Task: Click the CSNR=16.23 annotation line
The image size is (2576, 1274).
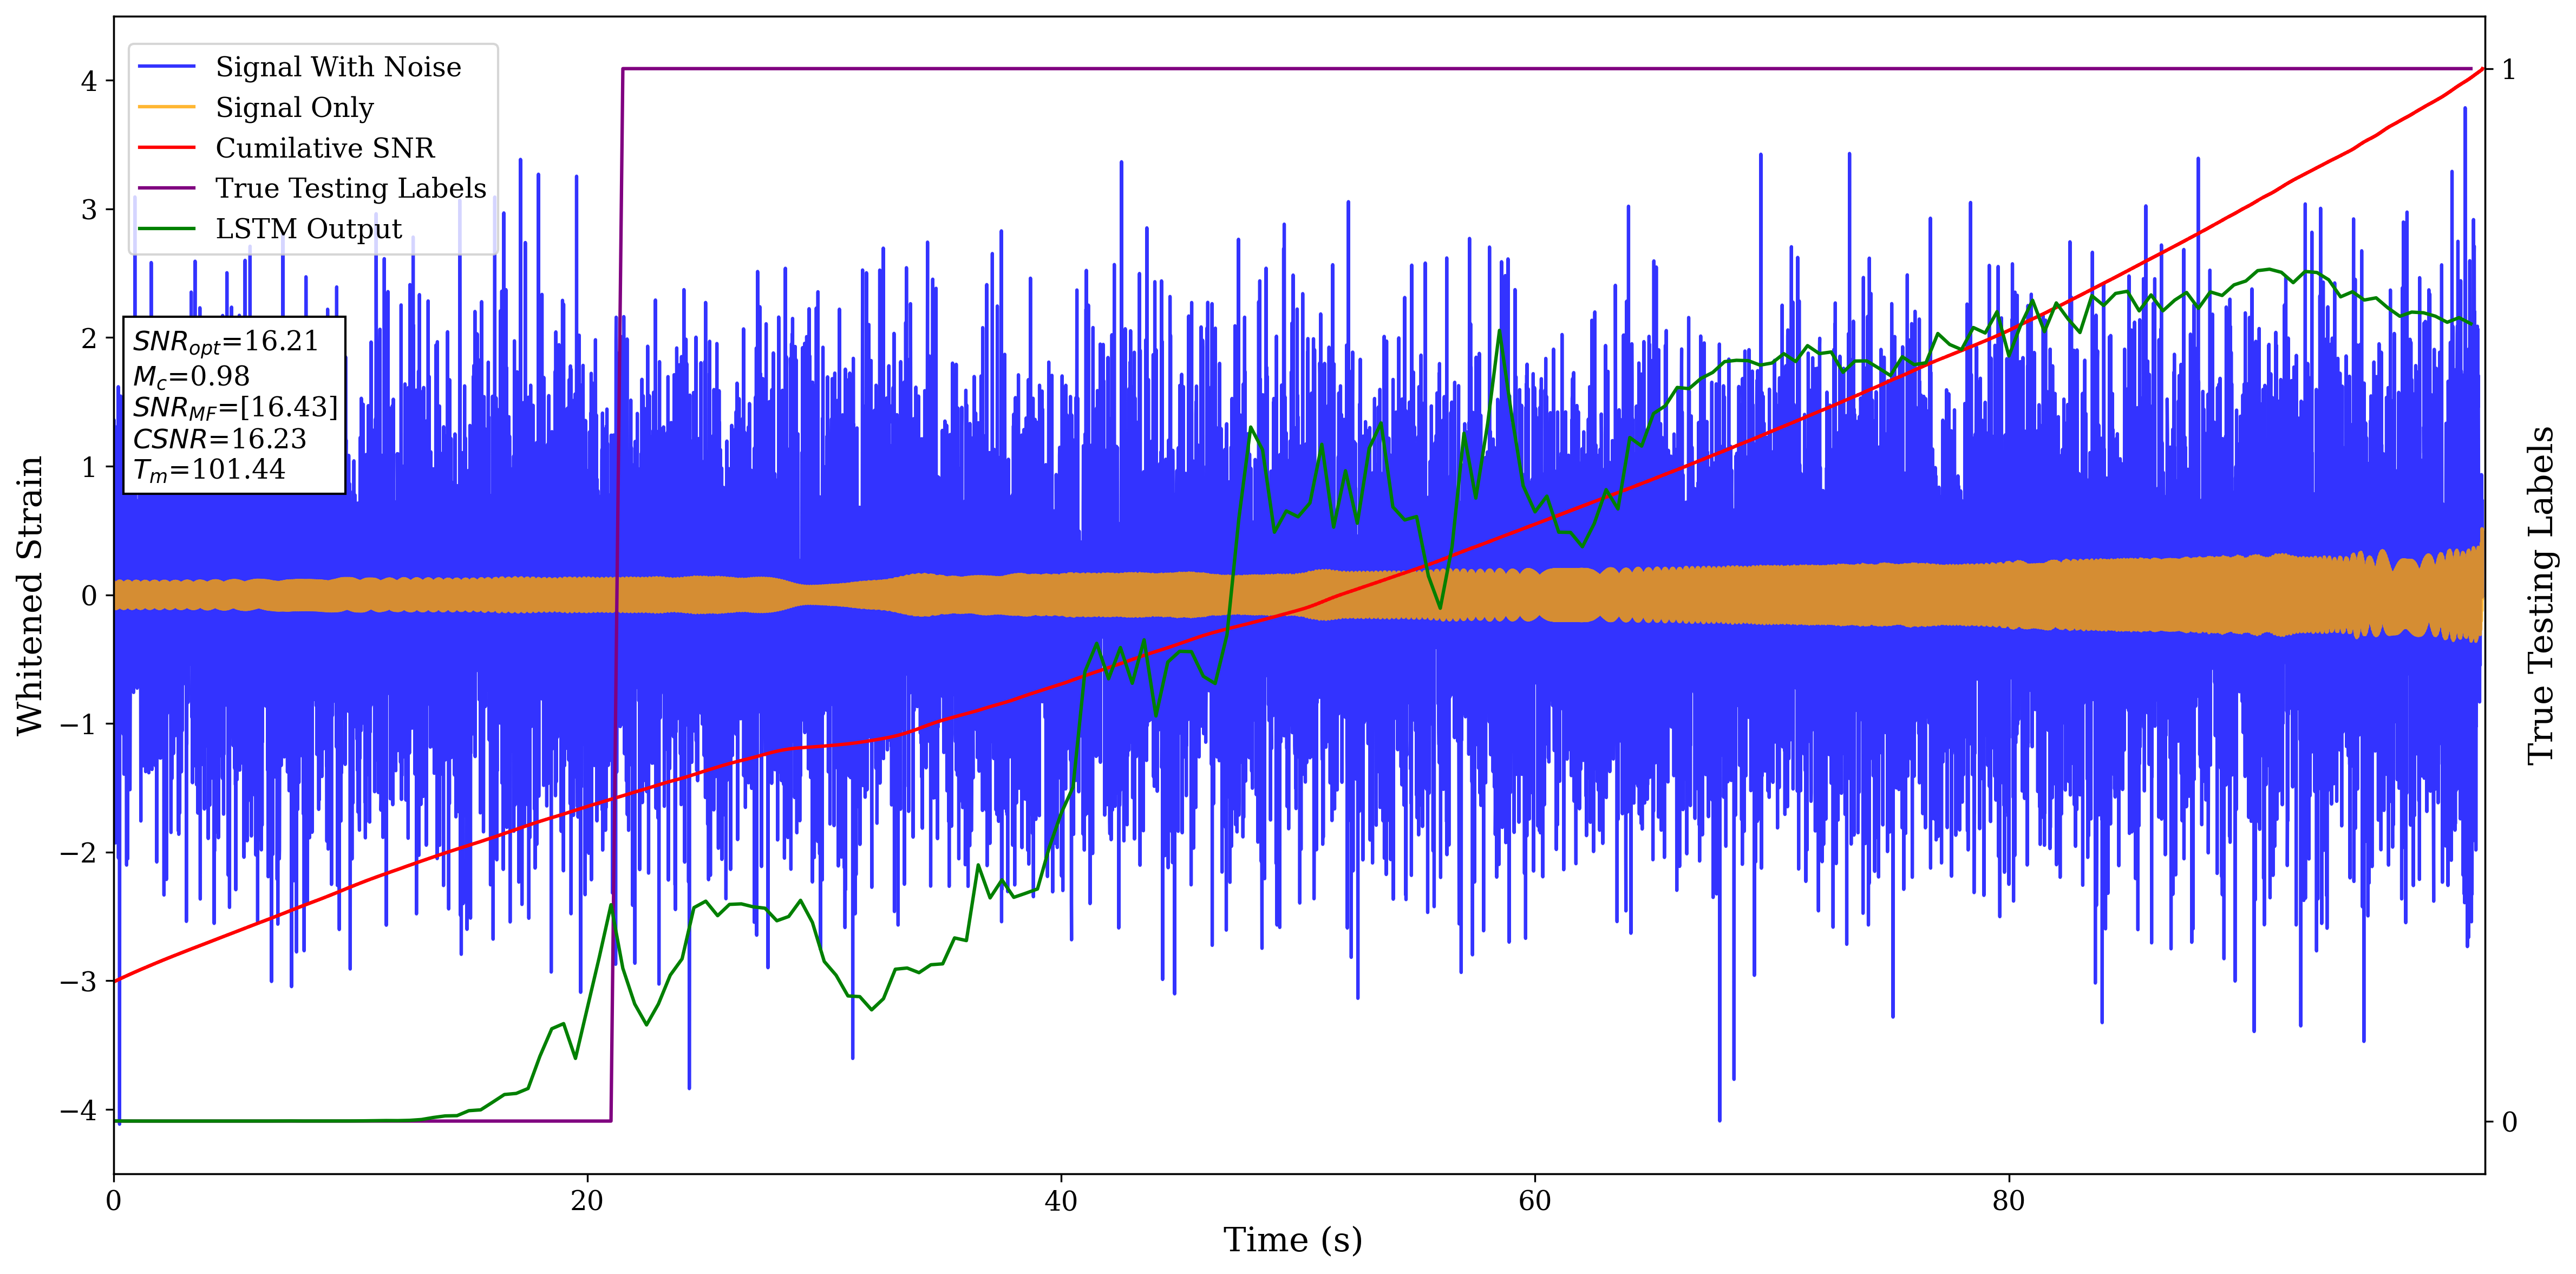Action: click(219, 439)
